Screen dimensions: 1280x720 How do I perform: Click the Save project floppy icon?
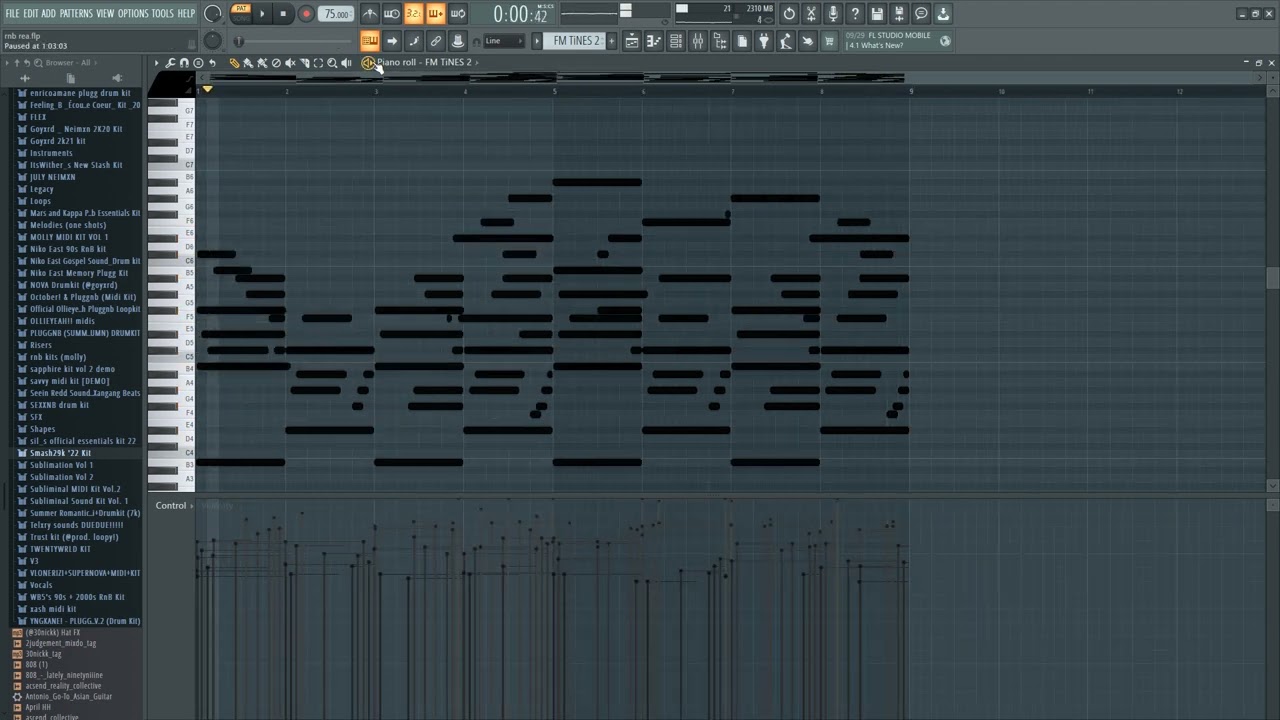[x=877, y=14]
